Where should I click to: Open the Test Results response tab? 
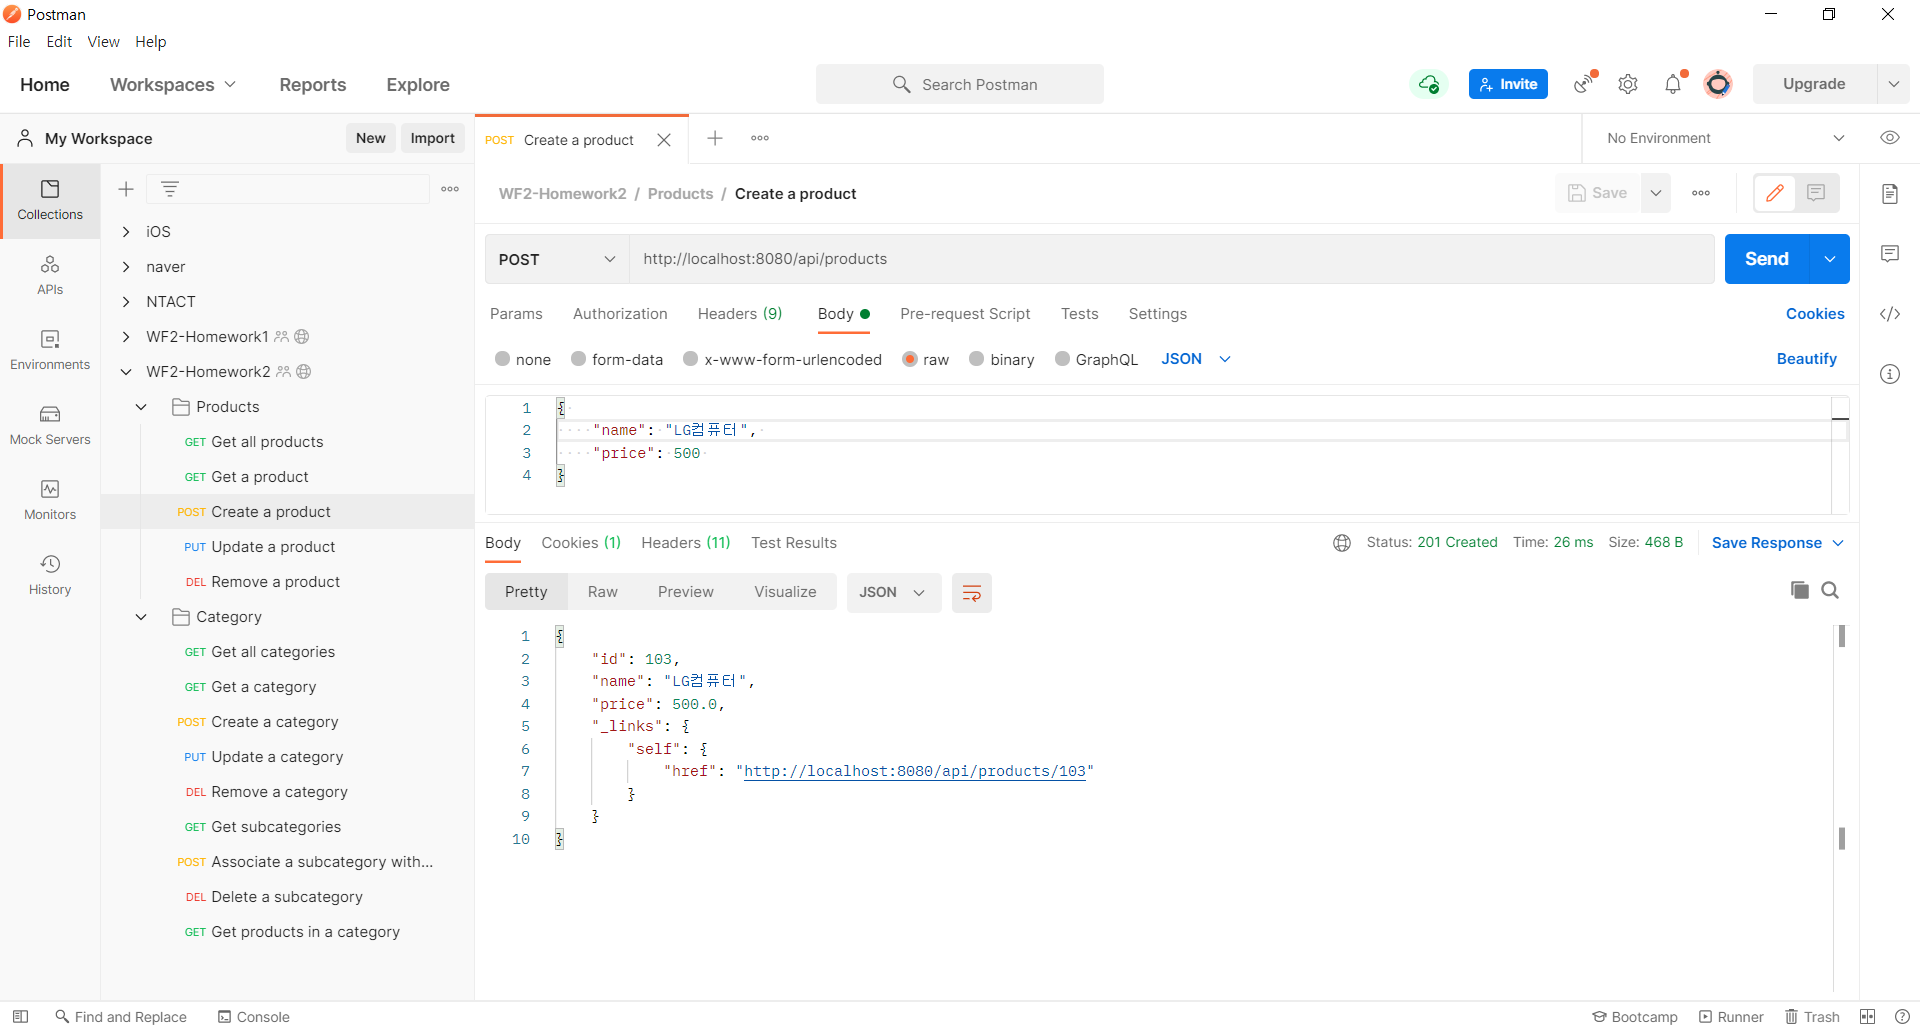pos(794,543)
